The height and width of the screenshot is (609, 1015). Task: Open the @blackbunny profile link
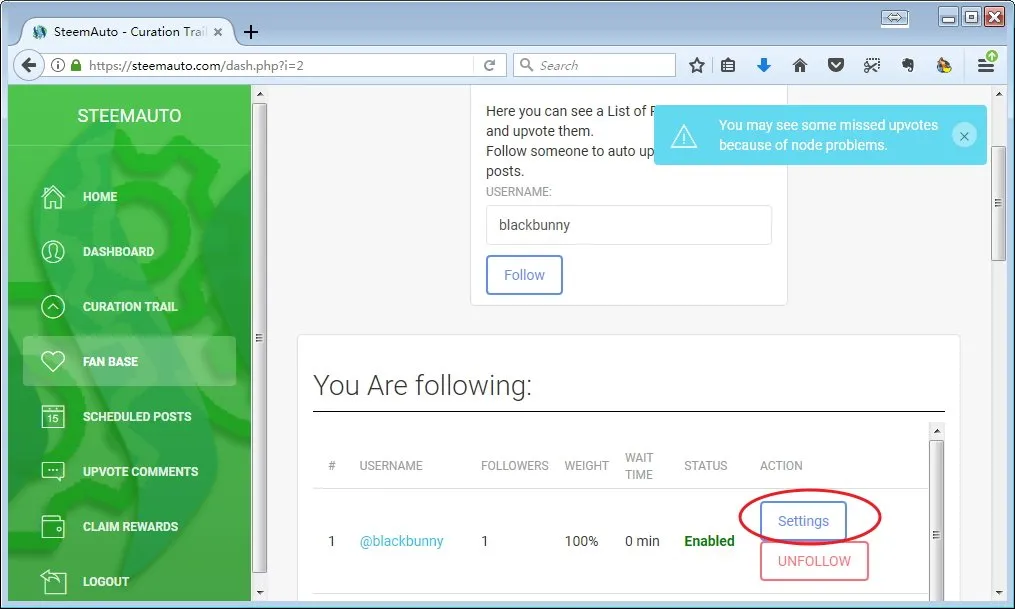401,541
